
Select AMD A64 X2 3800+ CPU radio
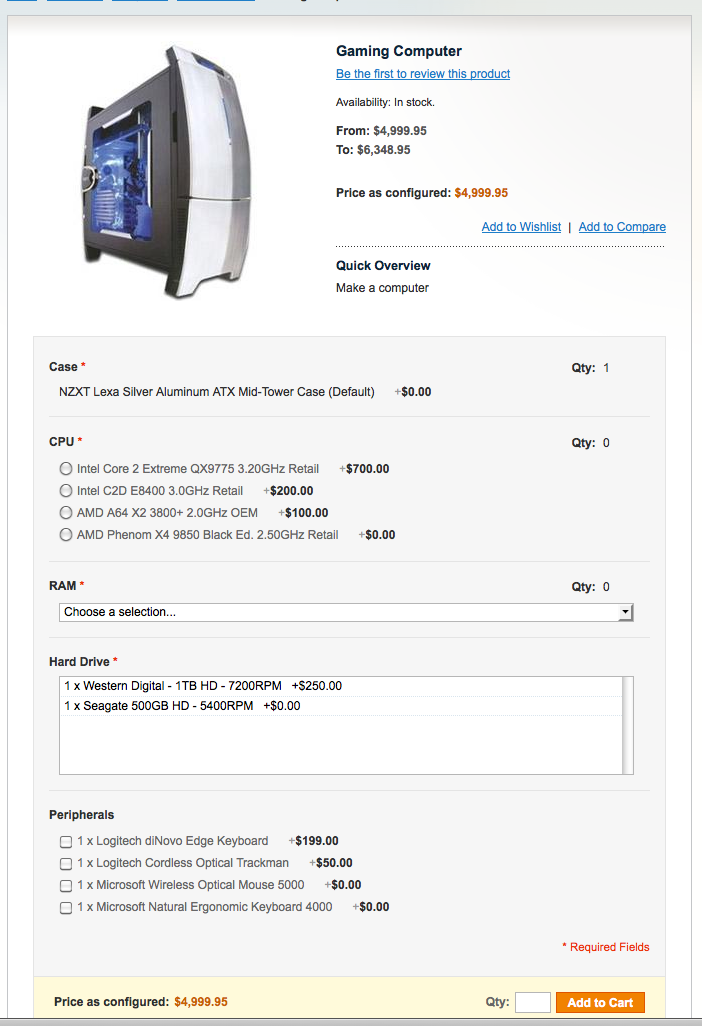[66, 513]
